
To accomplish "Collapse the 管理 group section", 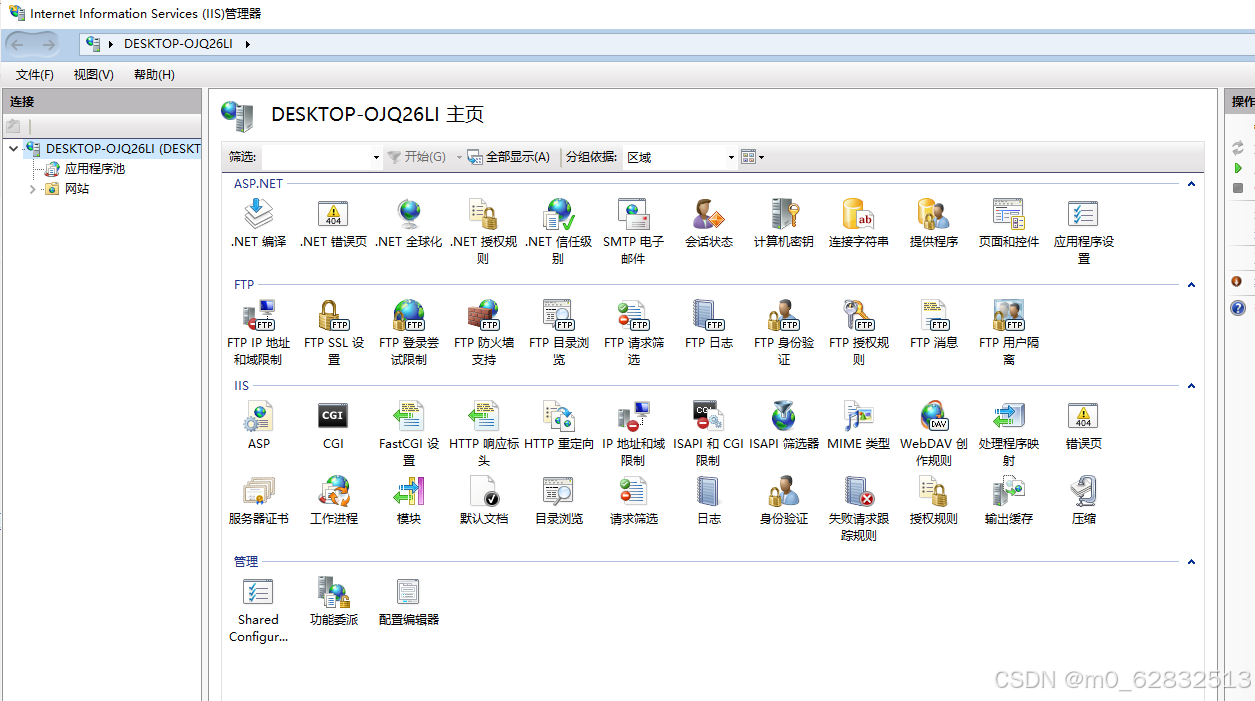I will [1191, 562].
